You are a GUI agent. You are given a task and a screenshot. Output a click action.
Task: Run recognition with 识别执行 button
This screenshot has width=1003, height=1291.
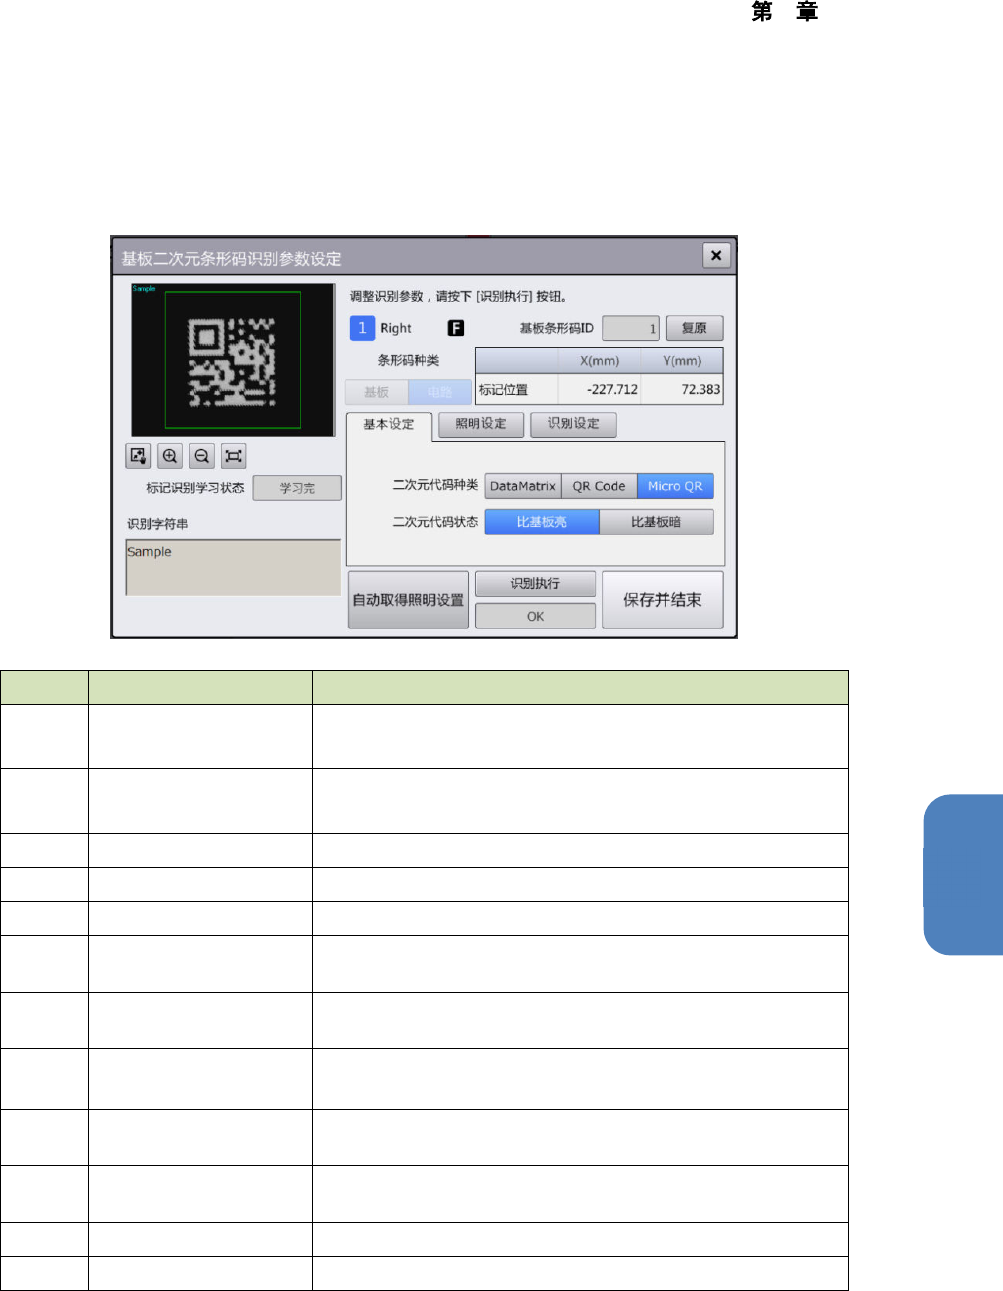pyautogui.click(x=535, y=584)
